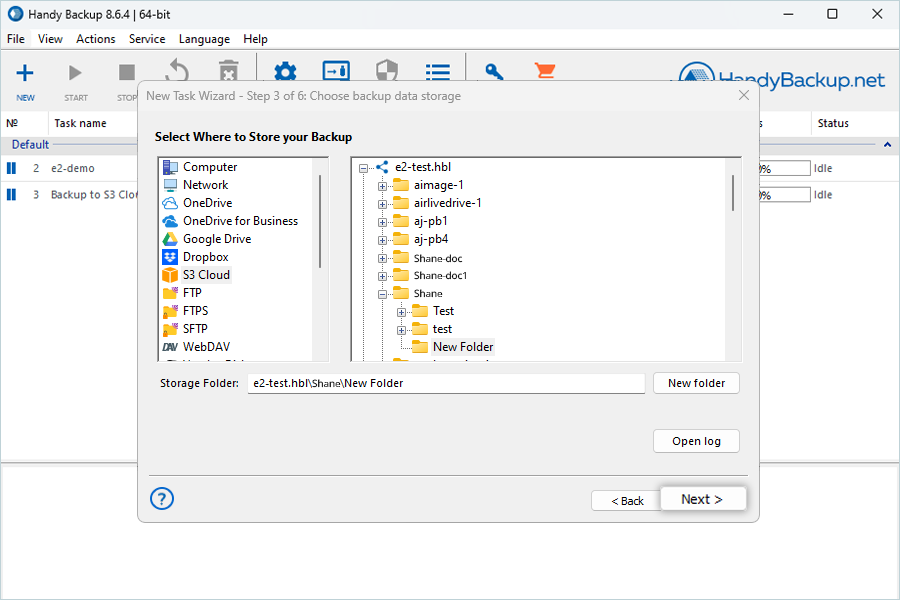The image size is (900, 600).
Task: Select the Shane-doc1 folder in the tree
Action: coord(440,276)
